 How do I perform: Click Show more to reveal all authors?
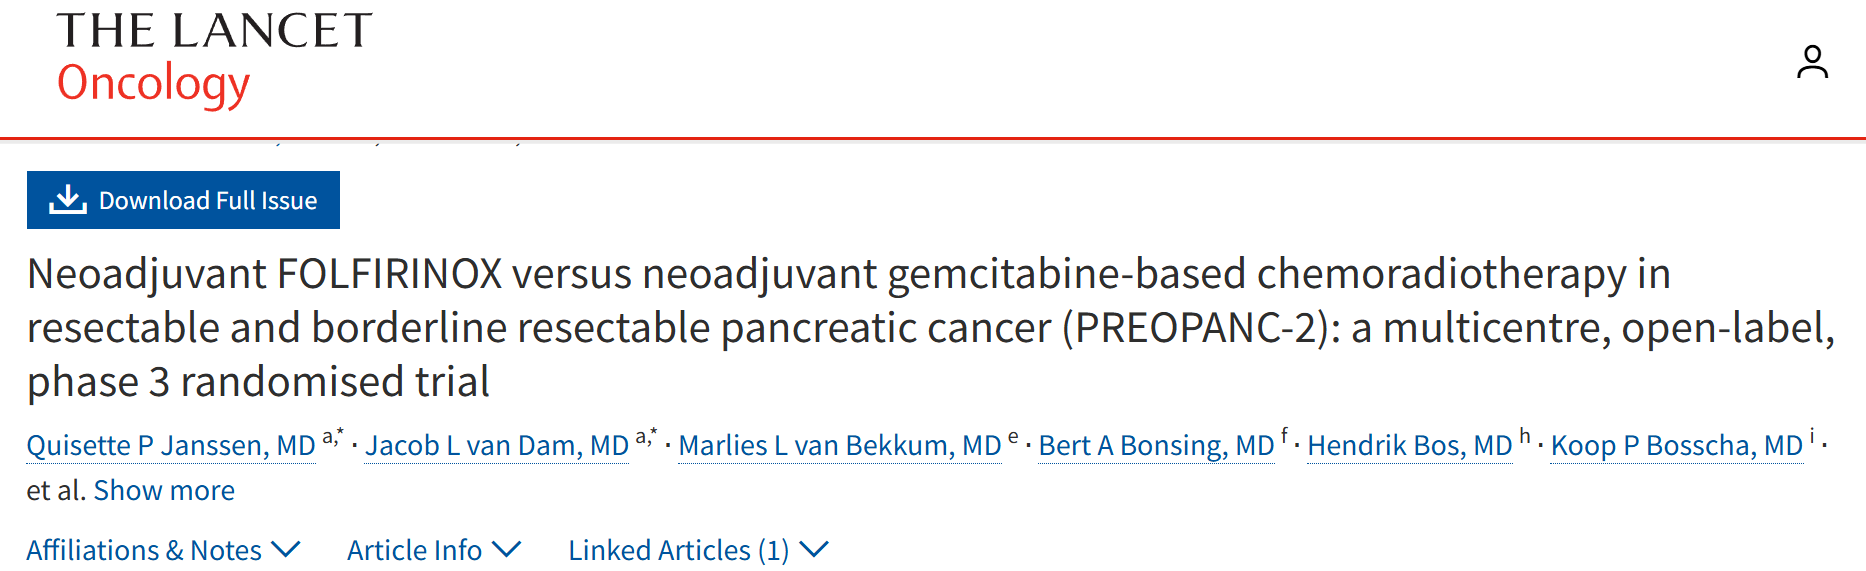pos(164,490)
